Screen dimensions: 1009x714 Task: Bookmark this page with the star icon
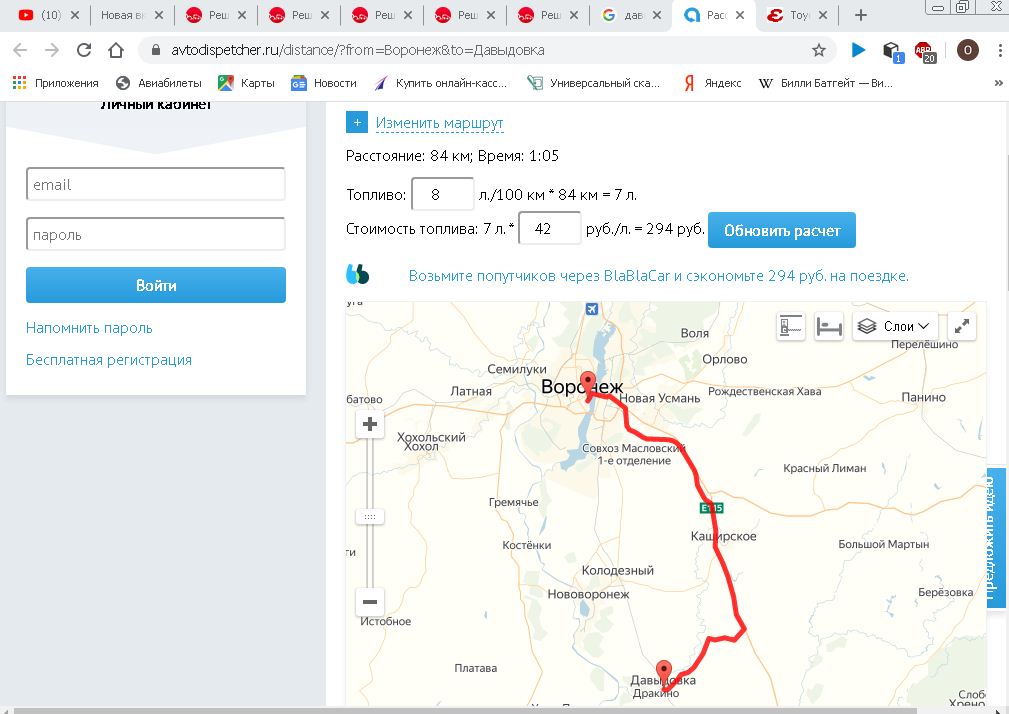point(819,50)
